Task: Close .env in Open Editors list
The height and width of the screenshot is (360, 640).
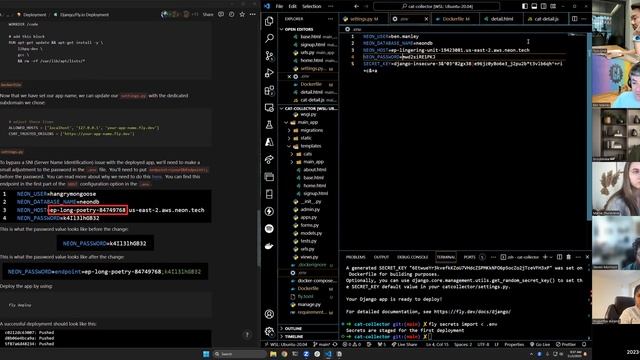Action: (289, 76)
